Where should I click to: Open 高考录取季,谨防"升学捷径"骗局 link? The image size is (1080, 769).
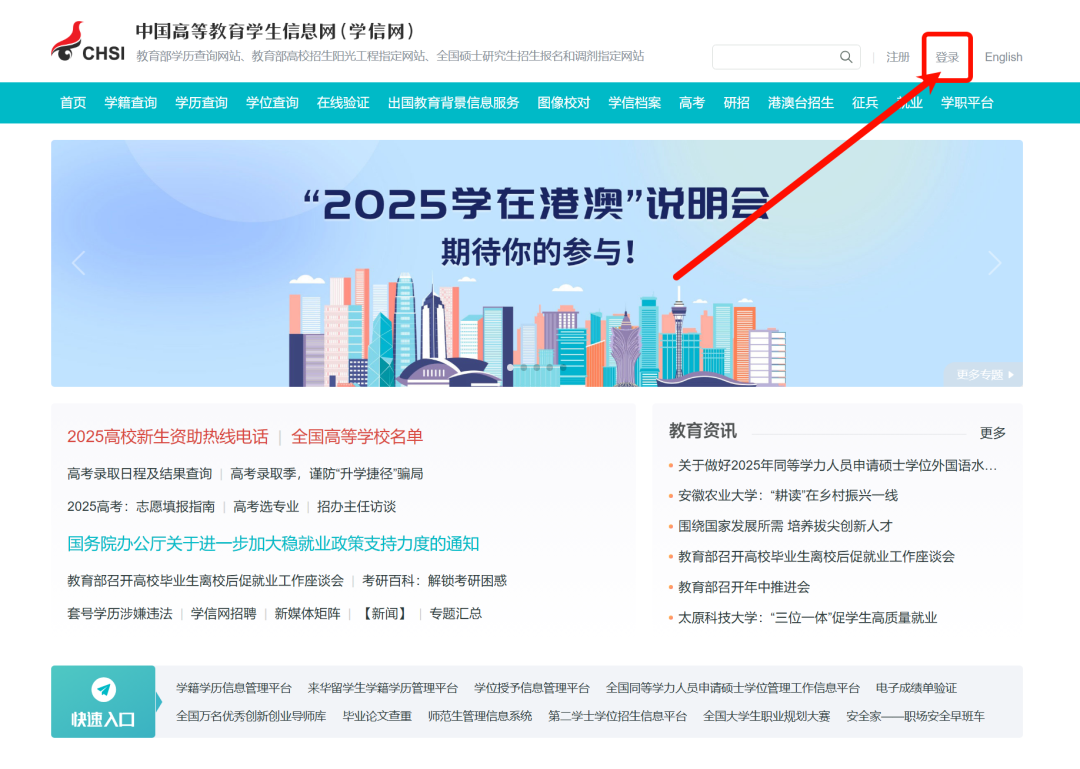click(x=326, y=474)
